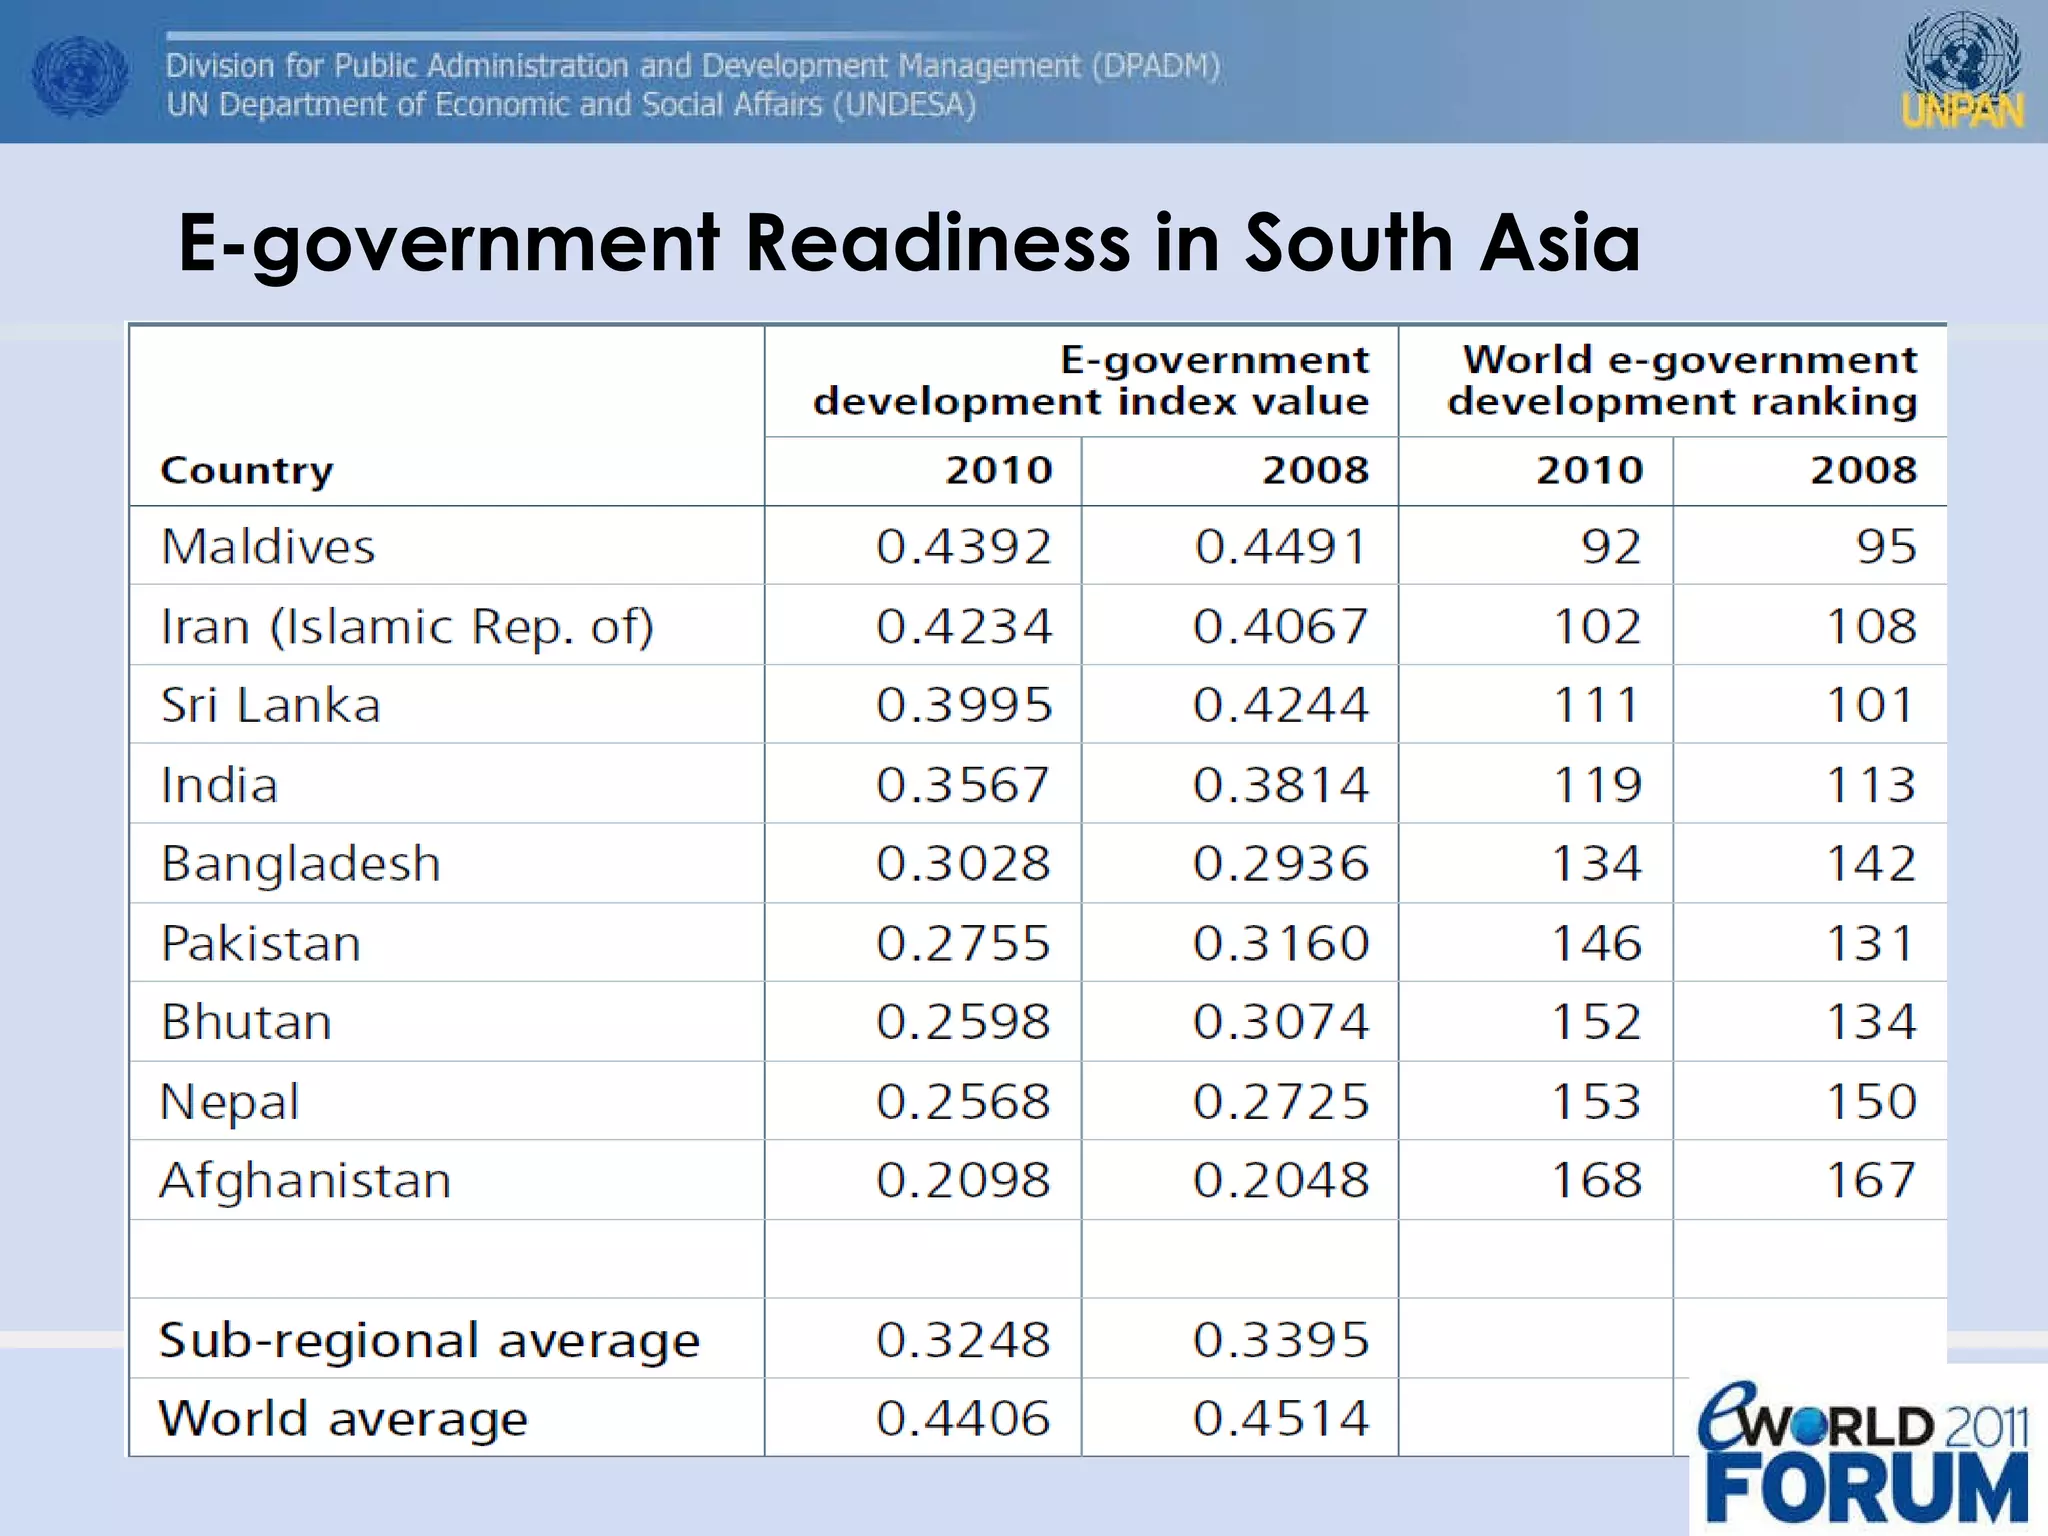Click the DPADM division header text line
The width and height of the screenshot is (2048, 1536).
(693, 66)
